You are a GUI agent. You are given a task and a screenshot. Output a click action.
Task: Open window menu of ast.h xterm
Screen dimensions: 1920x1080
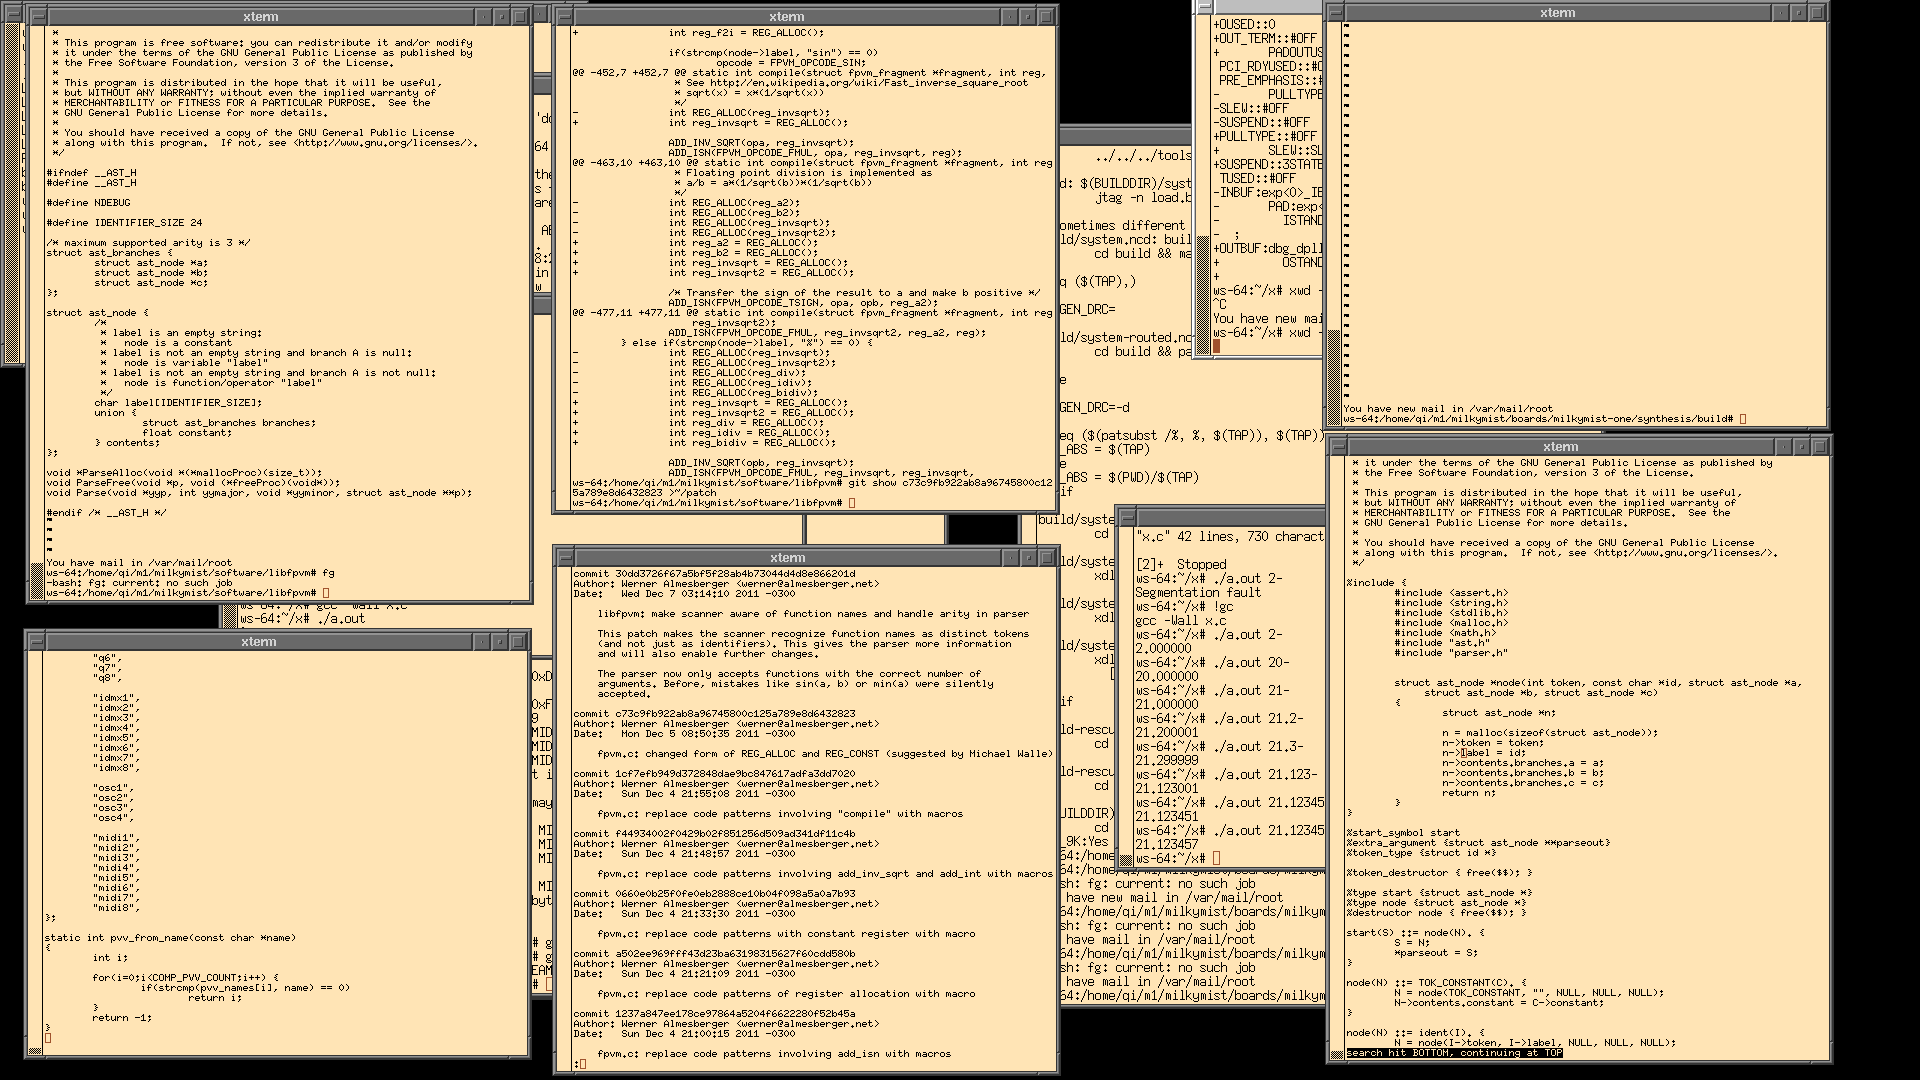pos(37,17)
